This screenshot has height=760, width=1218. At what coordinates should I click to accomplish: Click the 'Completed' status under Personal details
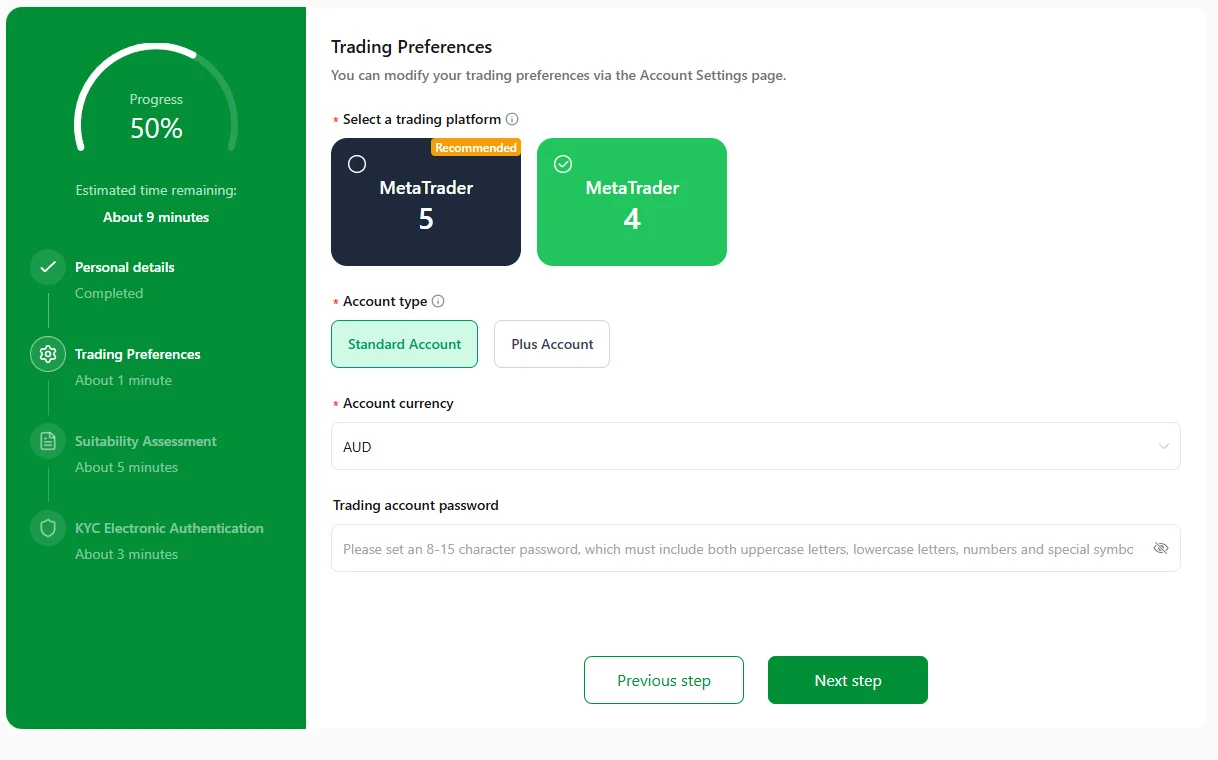pos(109,293)
